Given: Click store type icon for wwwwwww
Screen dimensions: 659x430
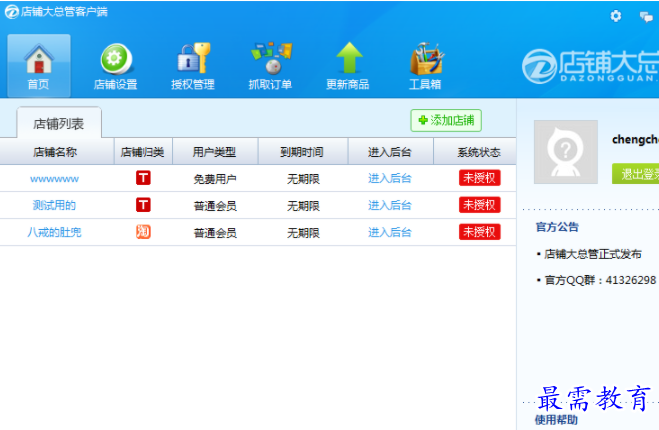Looking at the screenshot, I should tap(143, 178).
